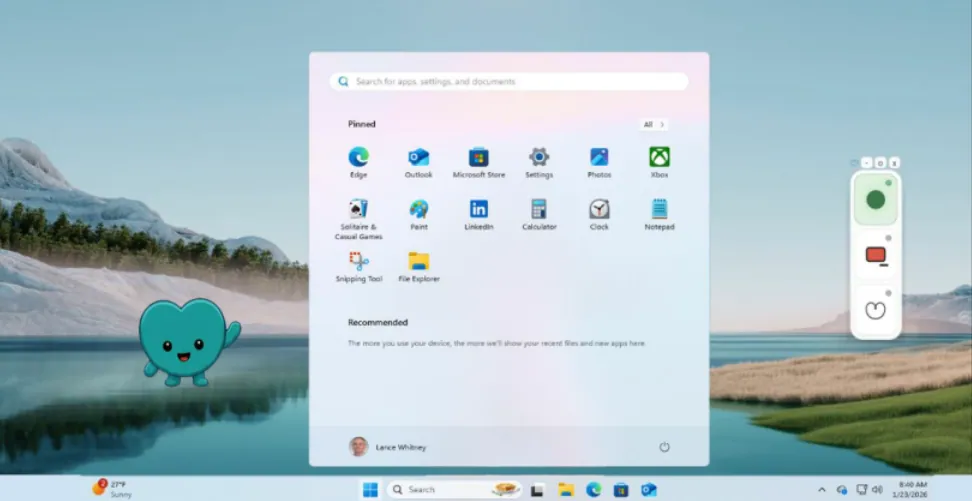
Task: Open Task View on the taskbar
Action: [x=537, y=489]
